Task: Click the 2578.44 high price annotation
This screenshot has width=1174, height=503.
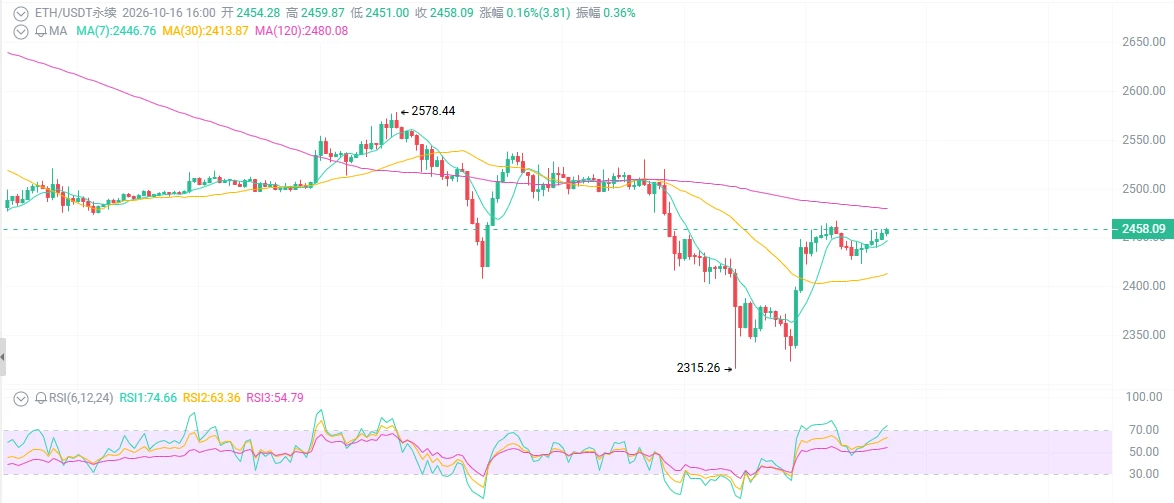Action: 434,111
